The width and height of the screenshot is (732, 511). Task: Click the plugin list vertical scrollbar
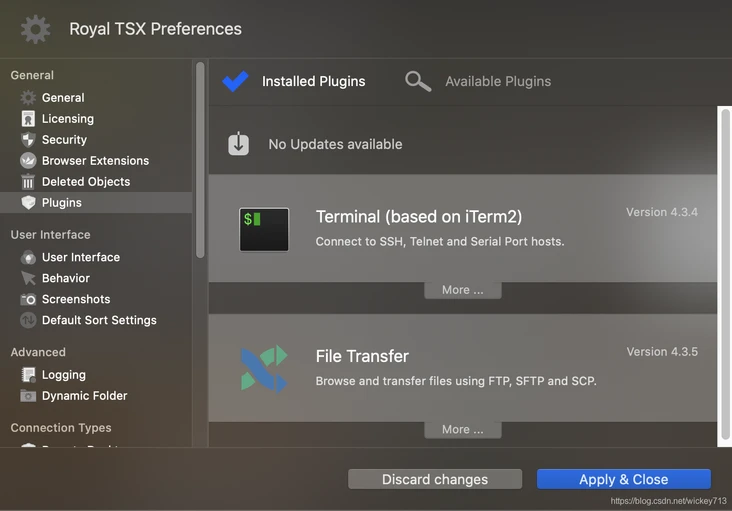(725, 274)
